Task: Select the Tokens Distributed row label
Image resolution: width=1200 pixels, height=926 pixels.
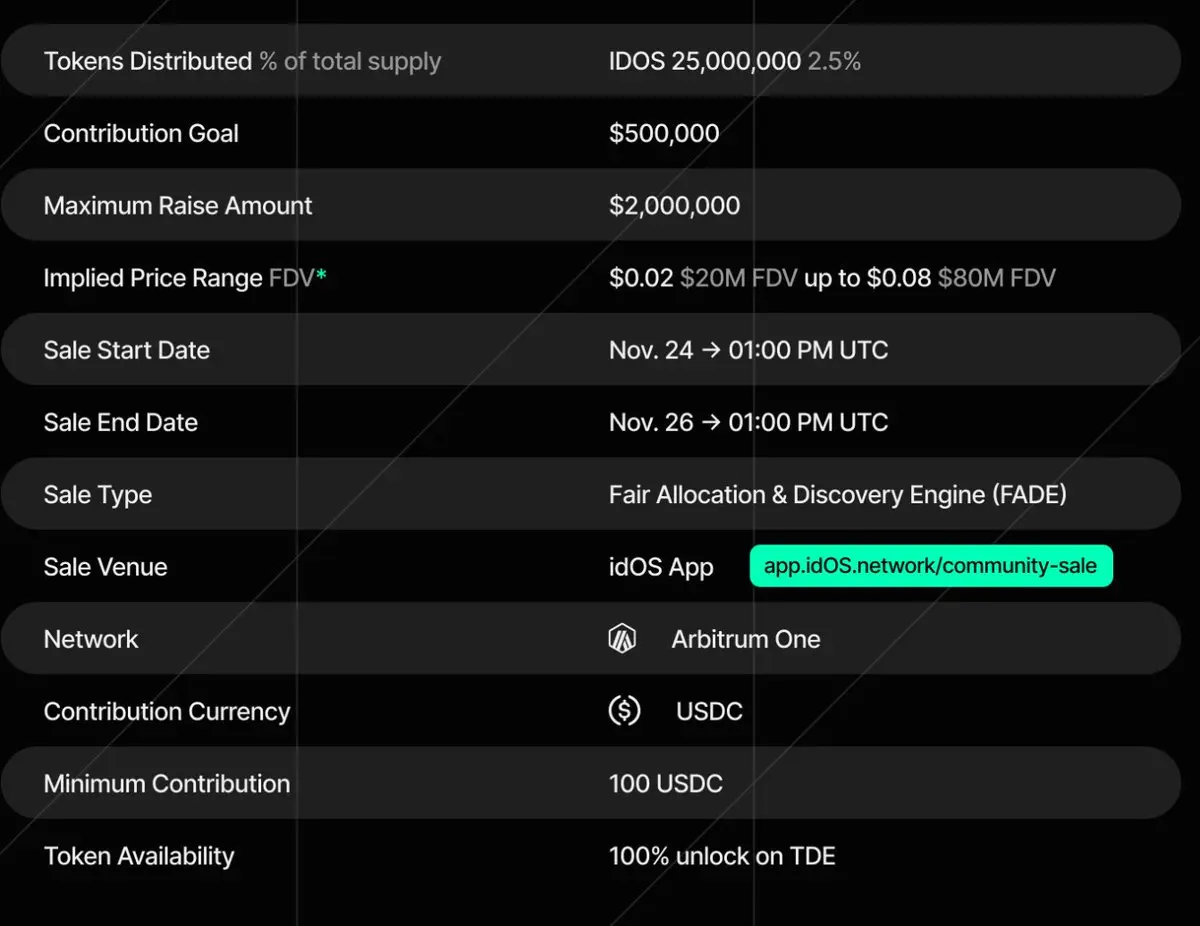Action: coord(148,61)
